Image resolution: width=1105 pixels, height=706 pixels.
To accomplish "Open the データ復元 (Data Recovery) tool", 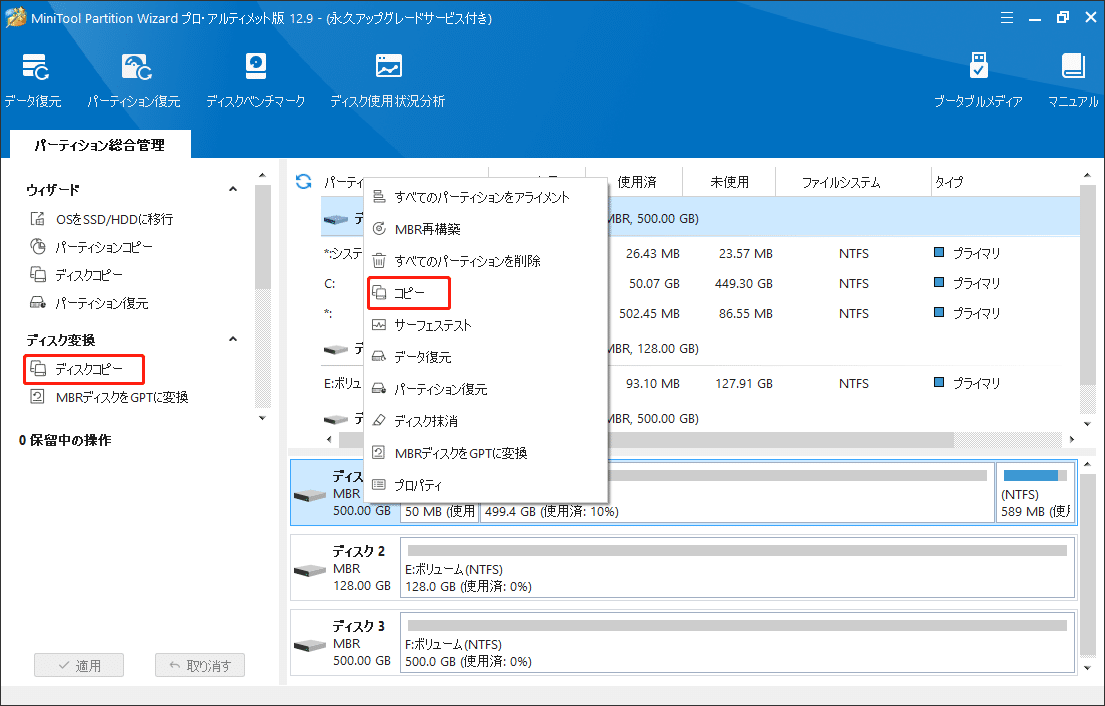I will 35,78.
